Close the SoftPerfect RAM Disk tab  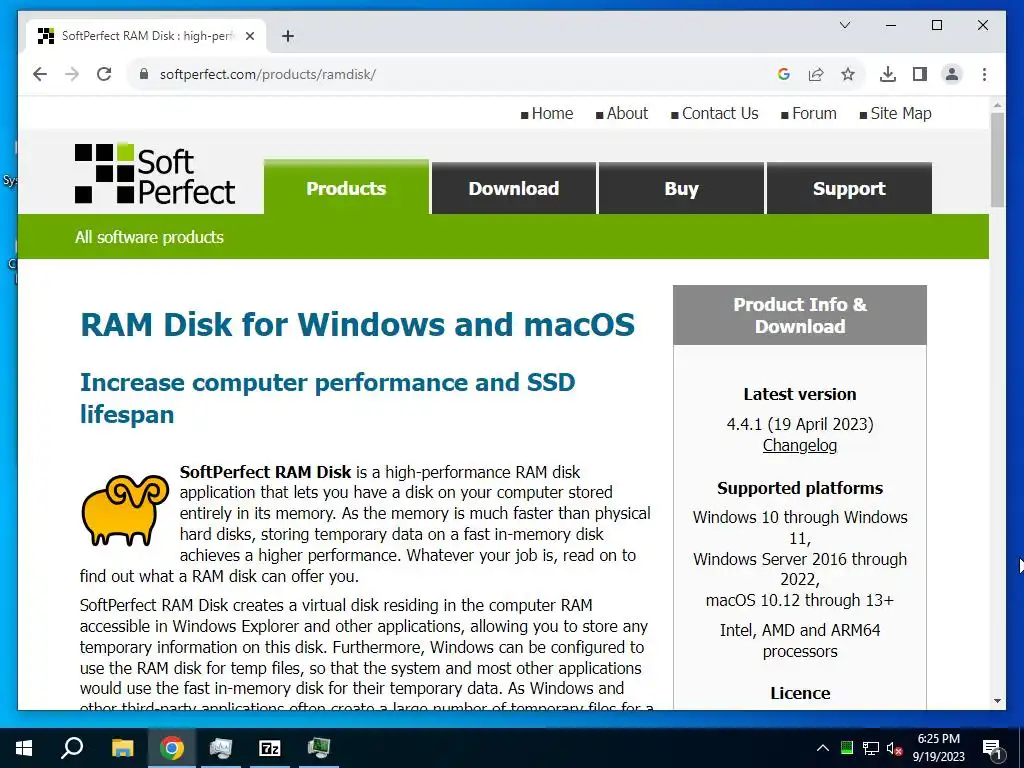249,37
